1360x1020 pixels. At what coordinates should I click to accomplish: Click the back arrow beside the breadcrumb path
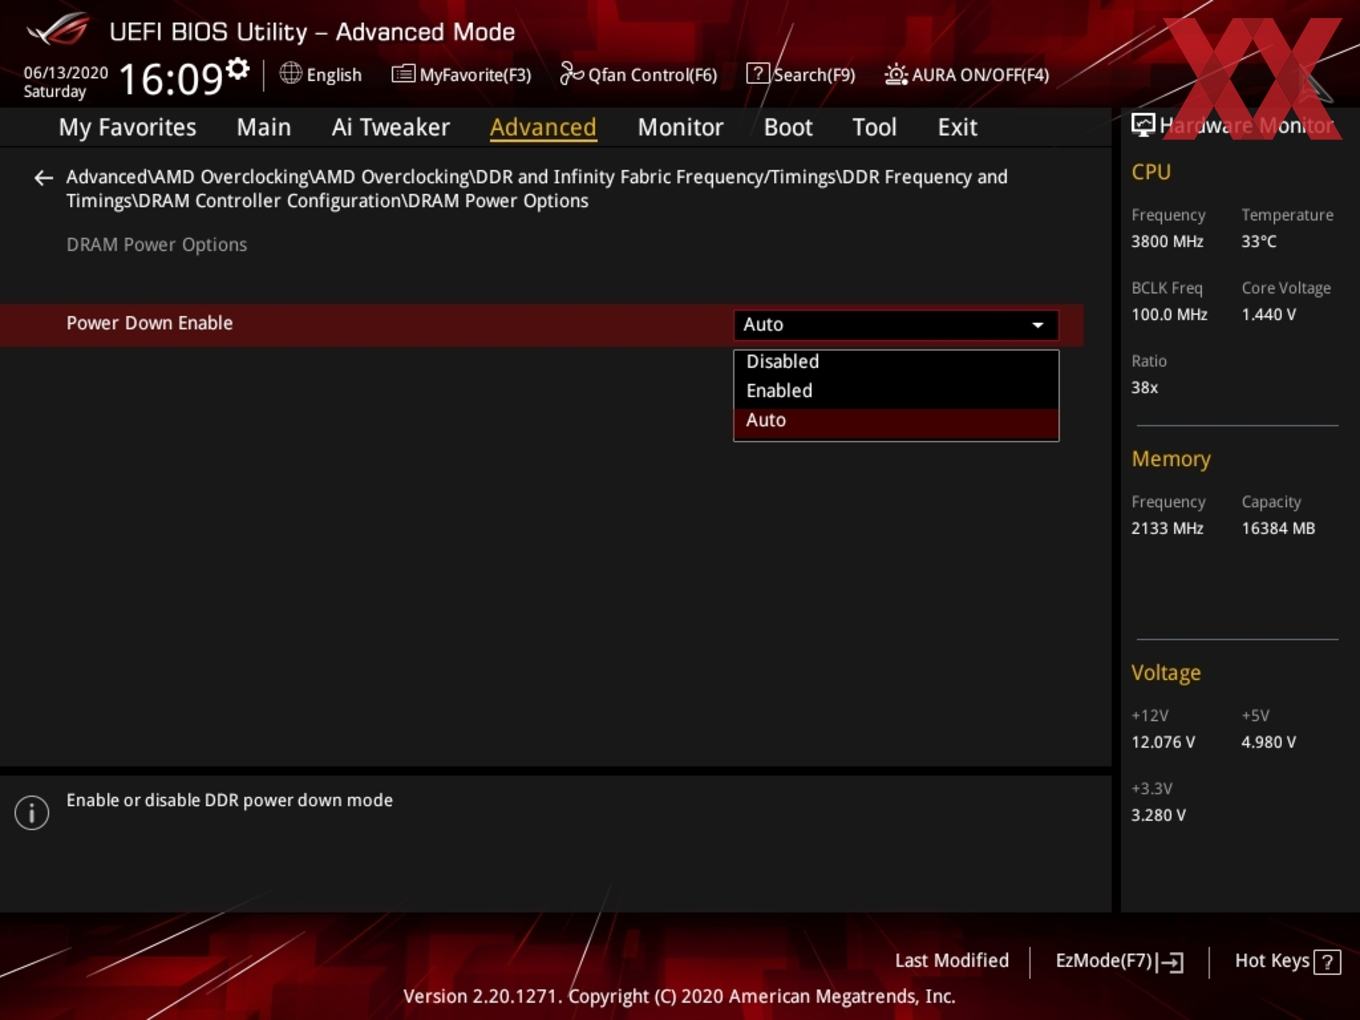[43, 178]
